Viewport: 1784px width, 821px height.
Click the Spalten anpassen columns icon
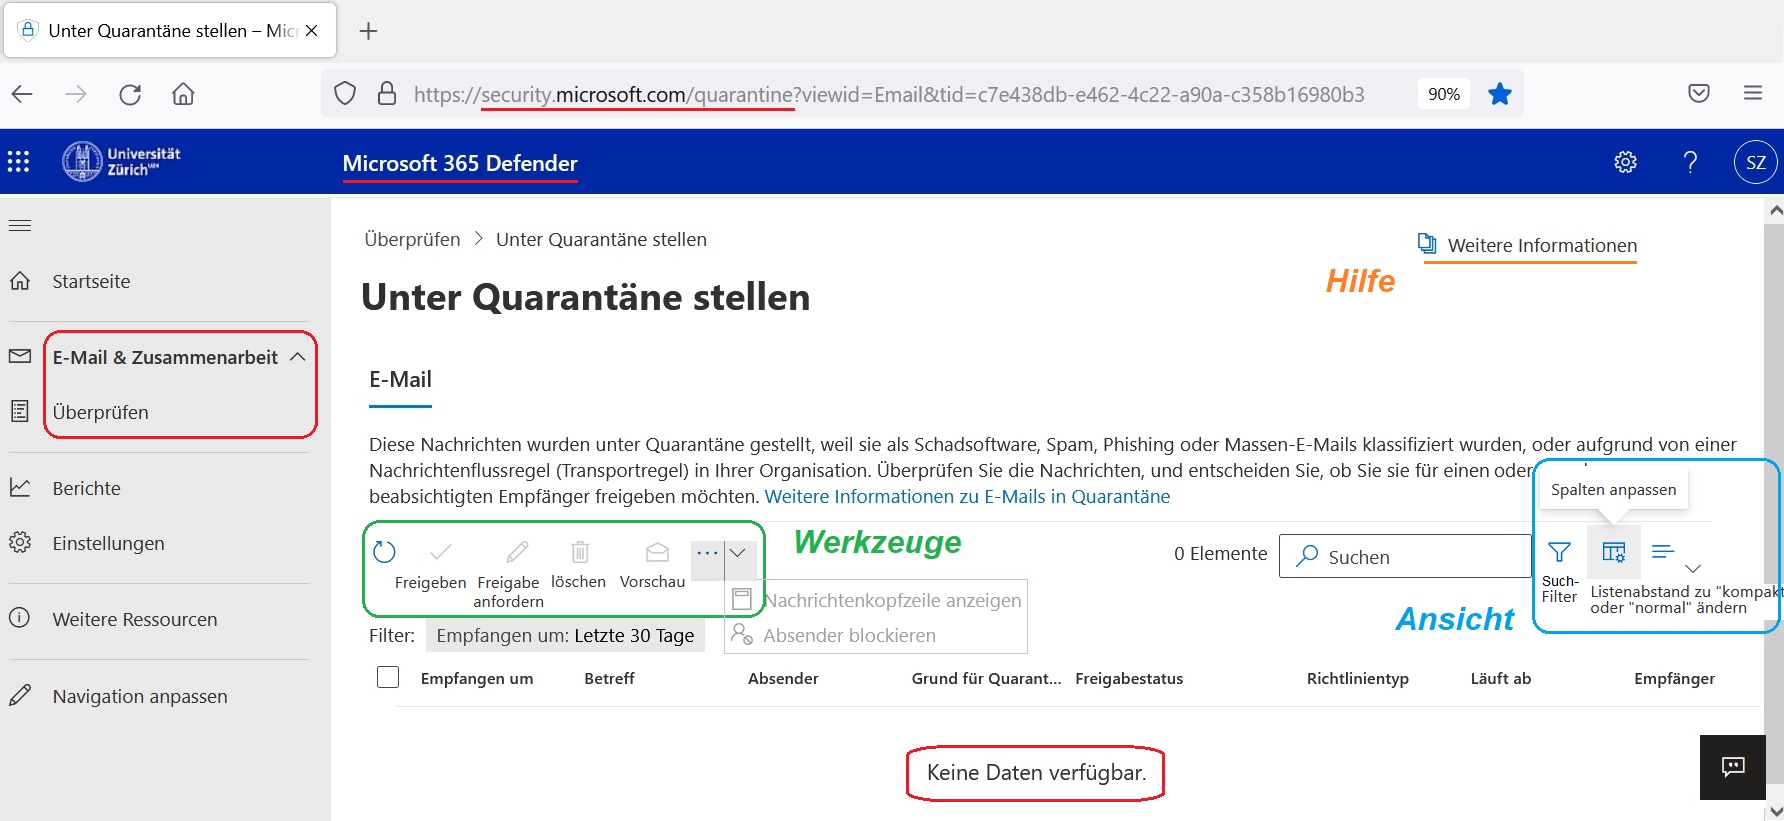(x=1613, y=552)
